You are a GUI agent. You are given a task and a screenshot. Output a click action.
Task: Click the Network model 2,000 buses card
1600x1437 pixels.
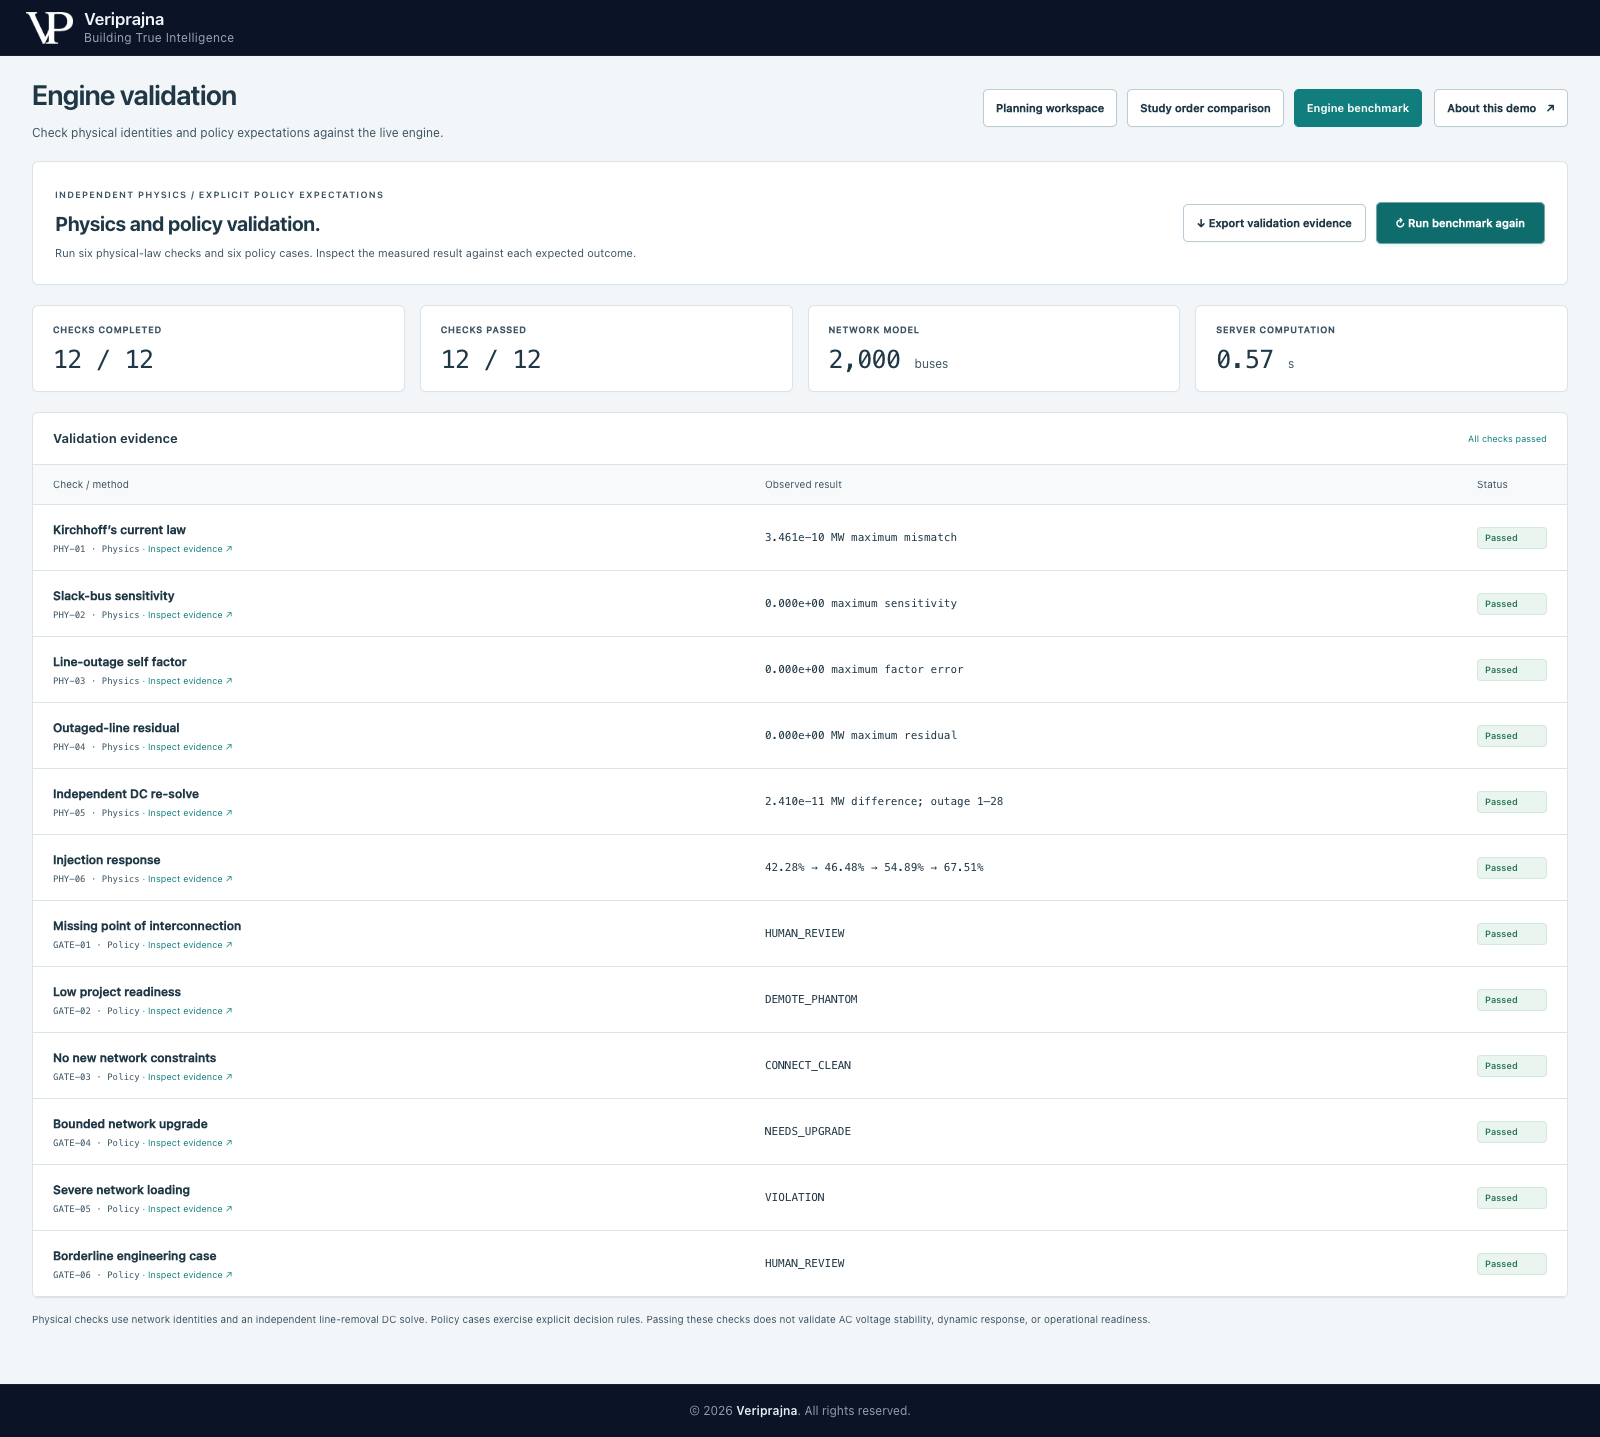[x=994, y=348]
